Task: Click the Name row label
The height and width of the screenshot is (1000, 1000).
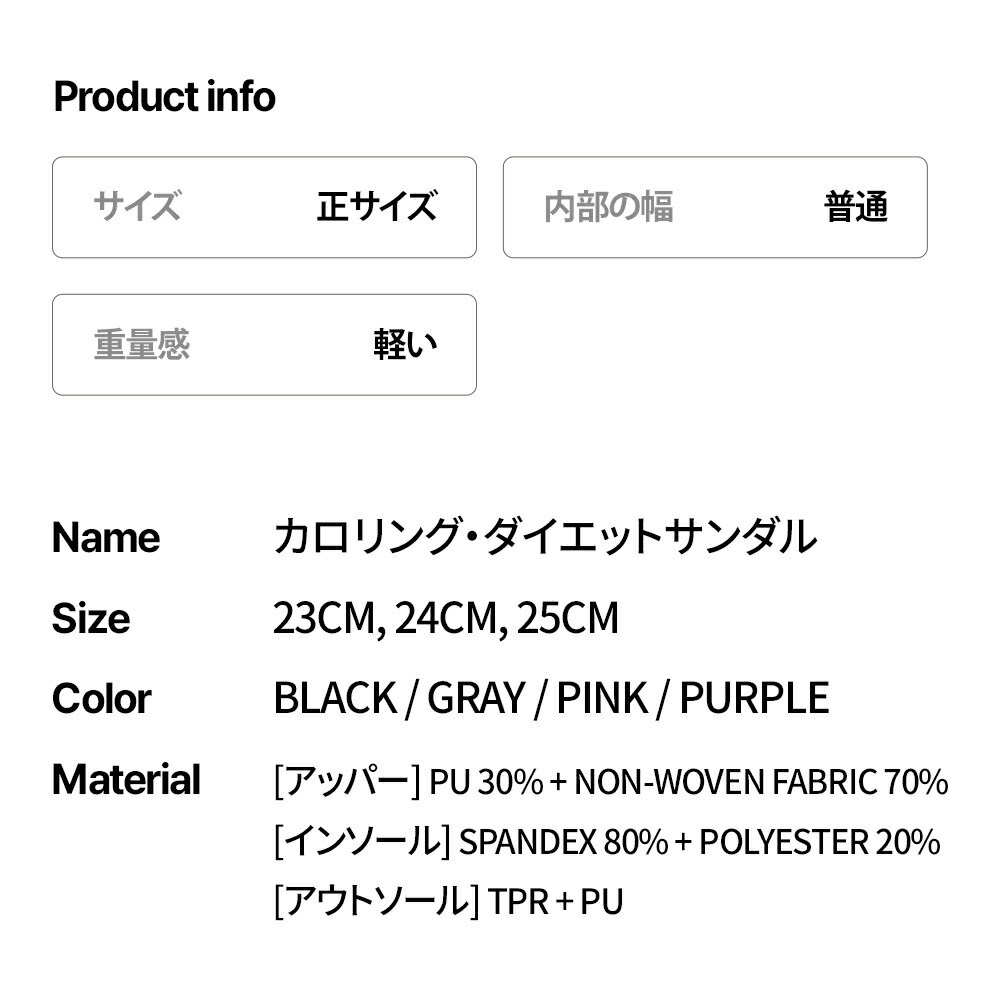Action: [105, 538]
